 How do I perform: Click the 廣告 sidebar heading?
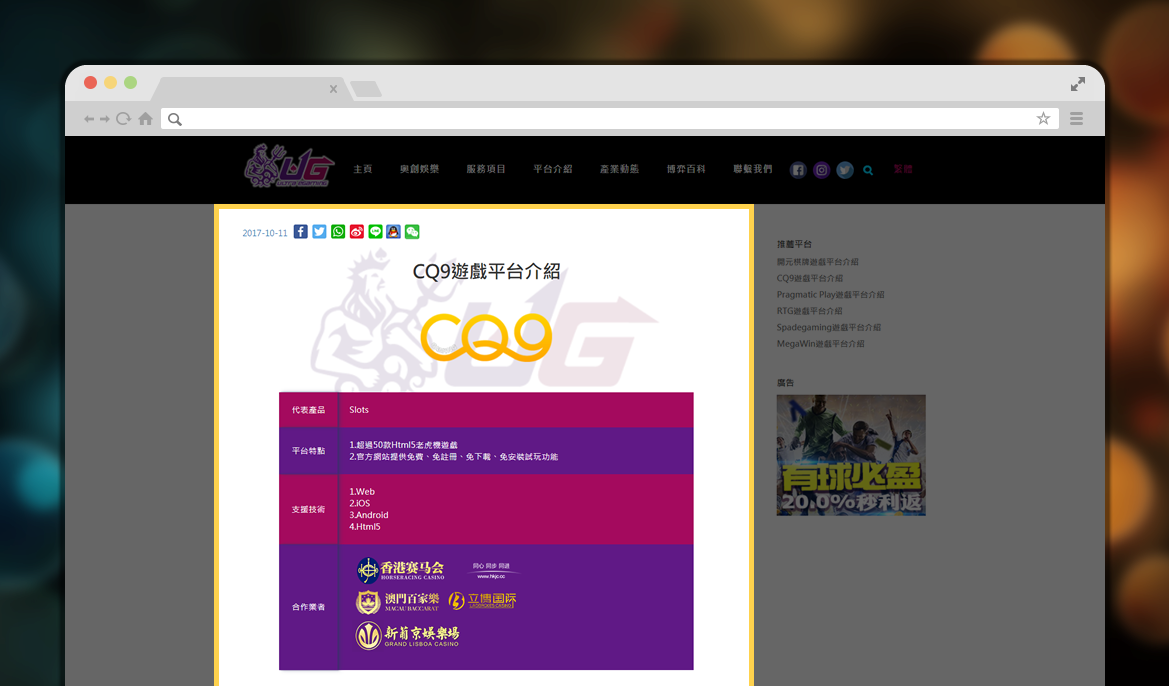785,383
